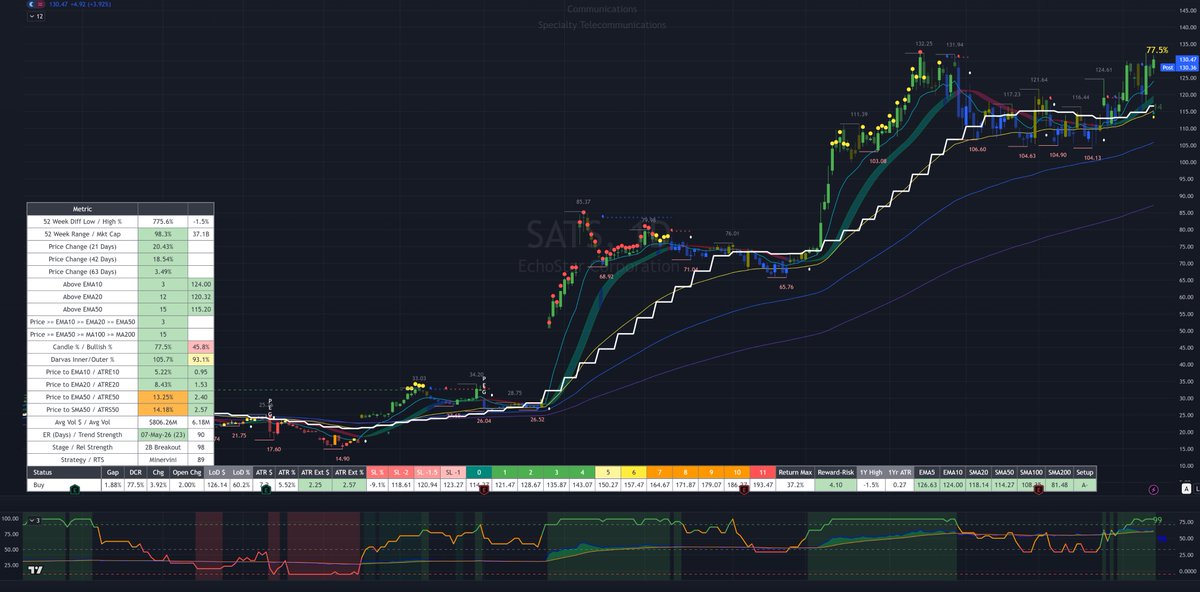
Task: Click the Metric table header
Action: point(82,208)
